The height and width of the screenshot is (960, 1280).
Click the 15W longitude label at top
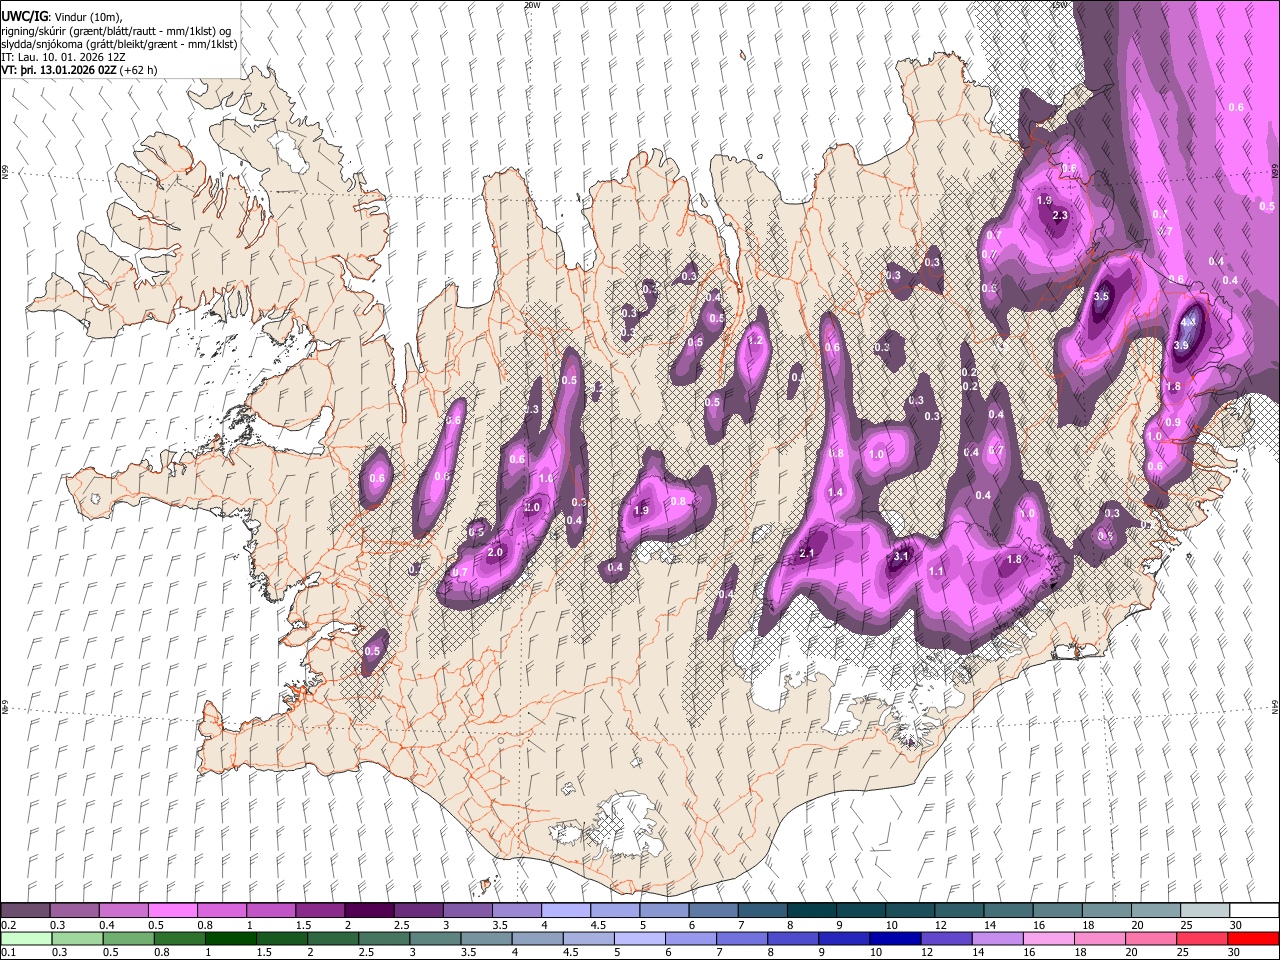click(1059, 5)
